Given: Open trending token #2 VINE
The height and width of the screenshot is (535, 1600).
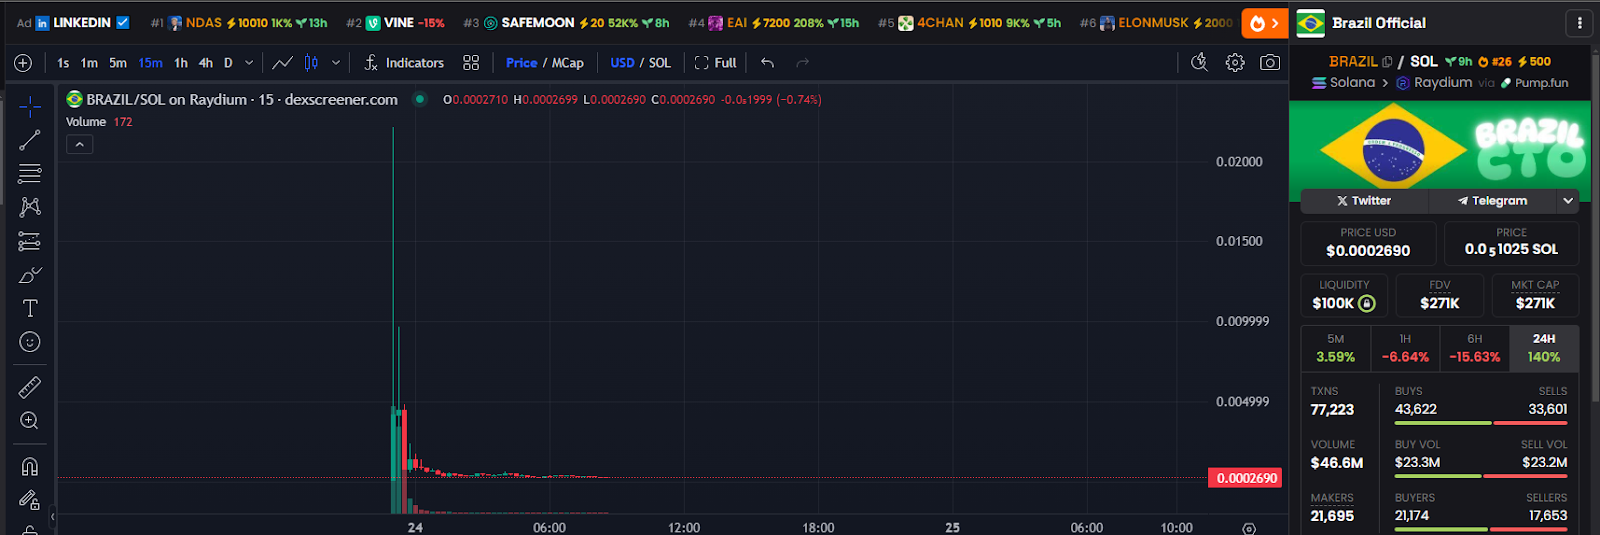Looking at the screenshot, I should coord(395,23).
